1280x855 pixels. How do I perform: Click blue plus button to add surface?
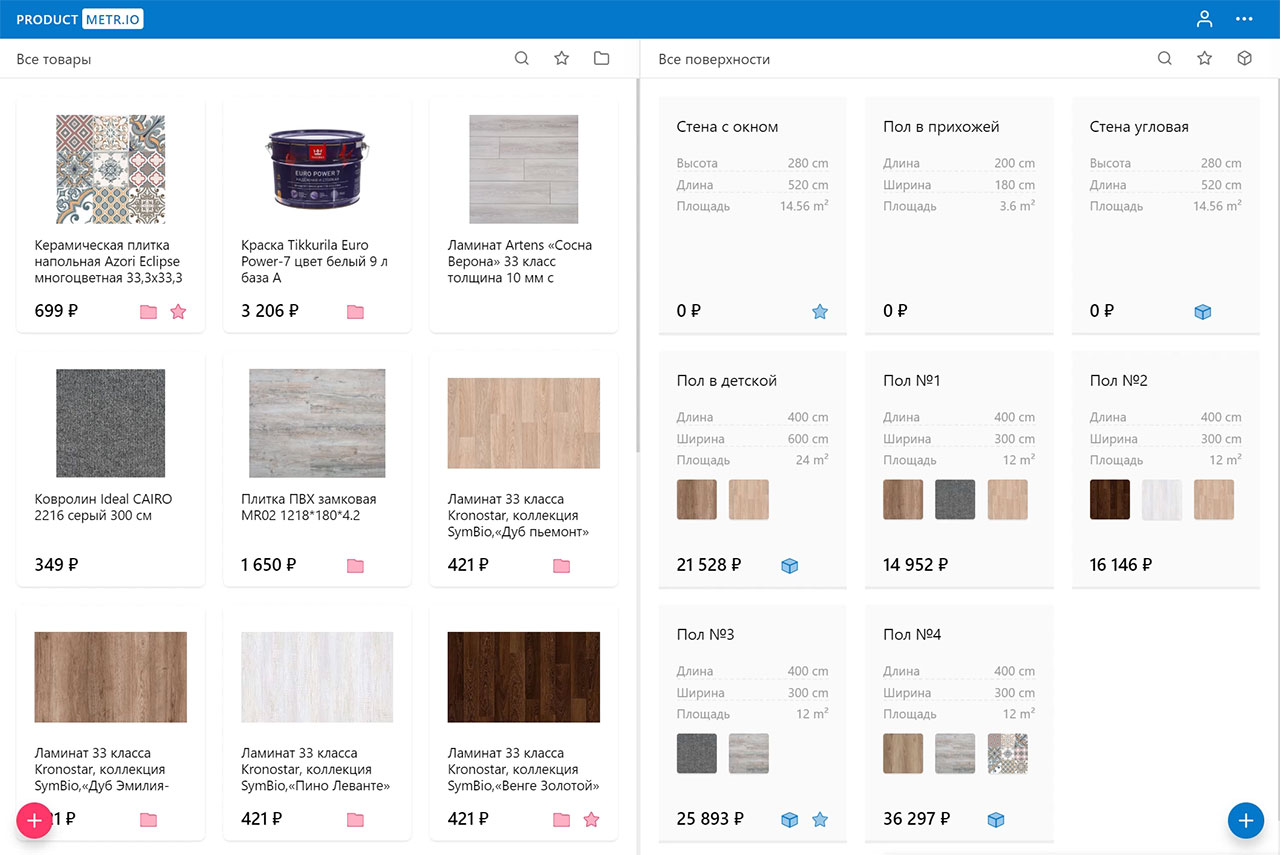pos(1245,821)
